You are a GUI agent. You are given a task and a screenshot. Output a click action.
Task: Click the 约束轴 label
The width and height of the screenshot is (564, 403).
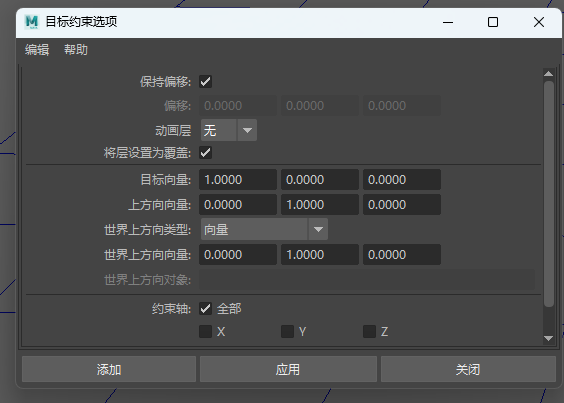[x=171, y=309]
